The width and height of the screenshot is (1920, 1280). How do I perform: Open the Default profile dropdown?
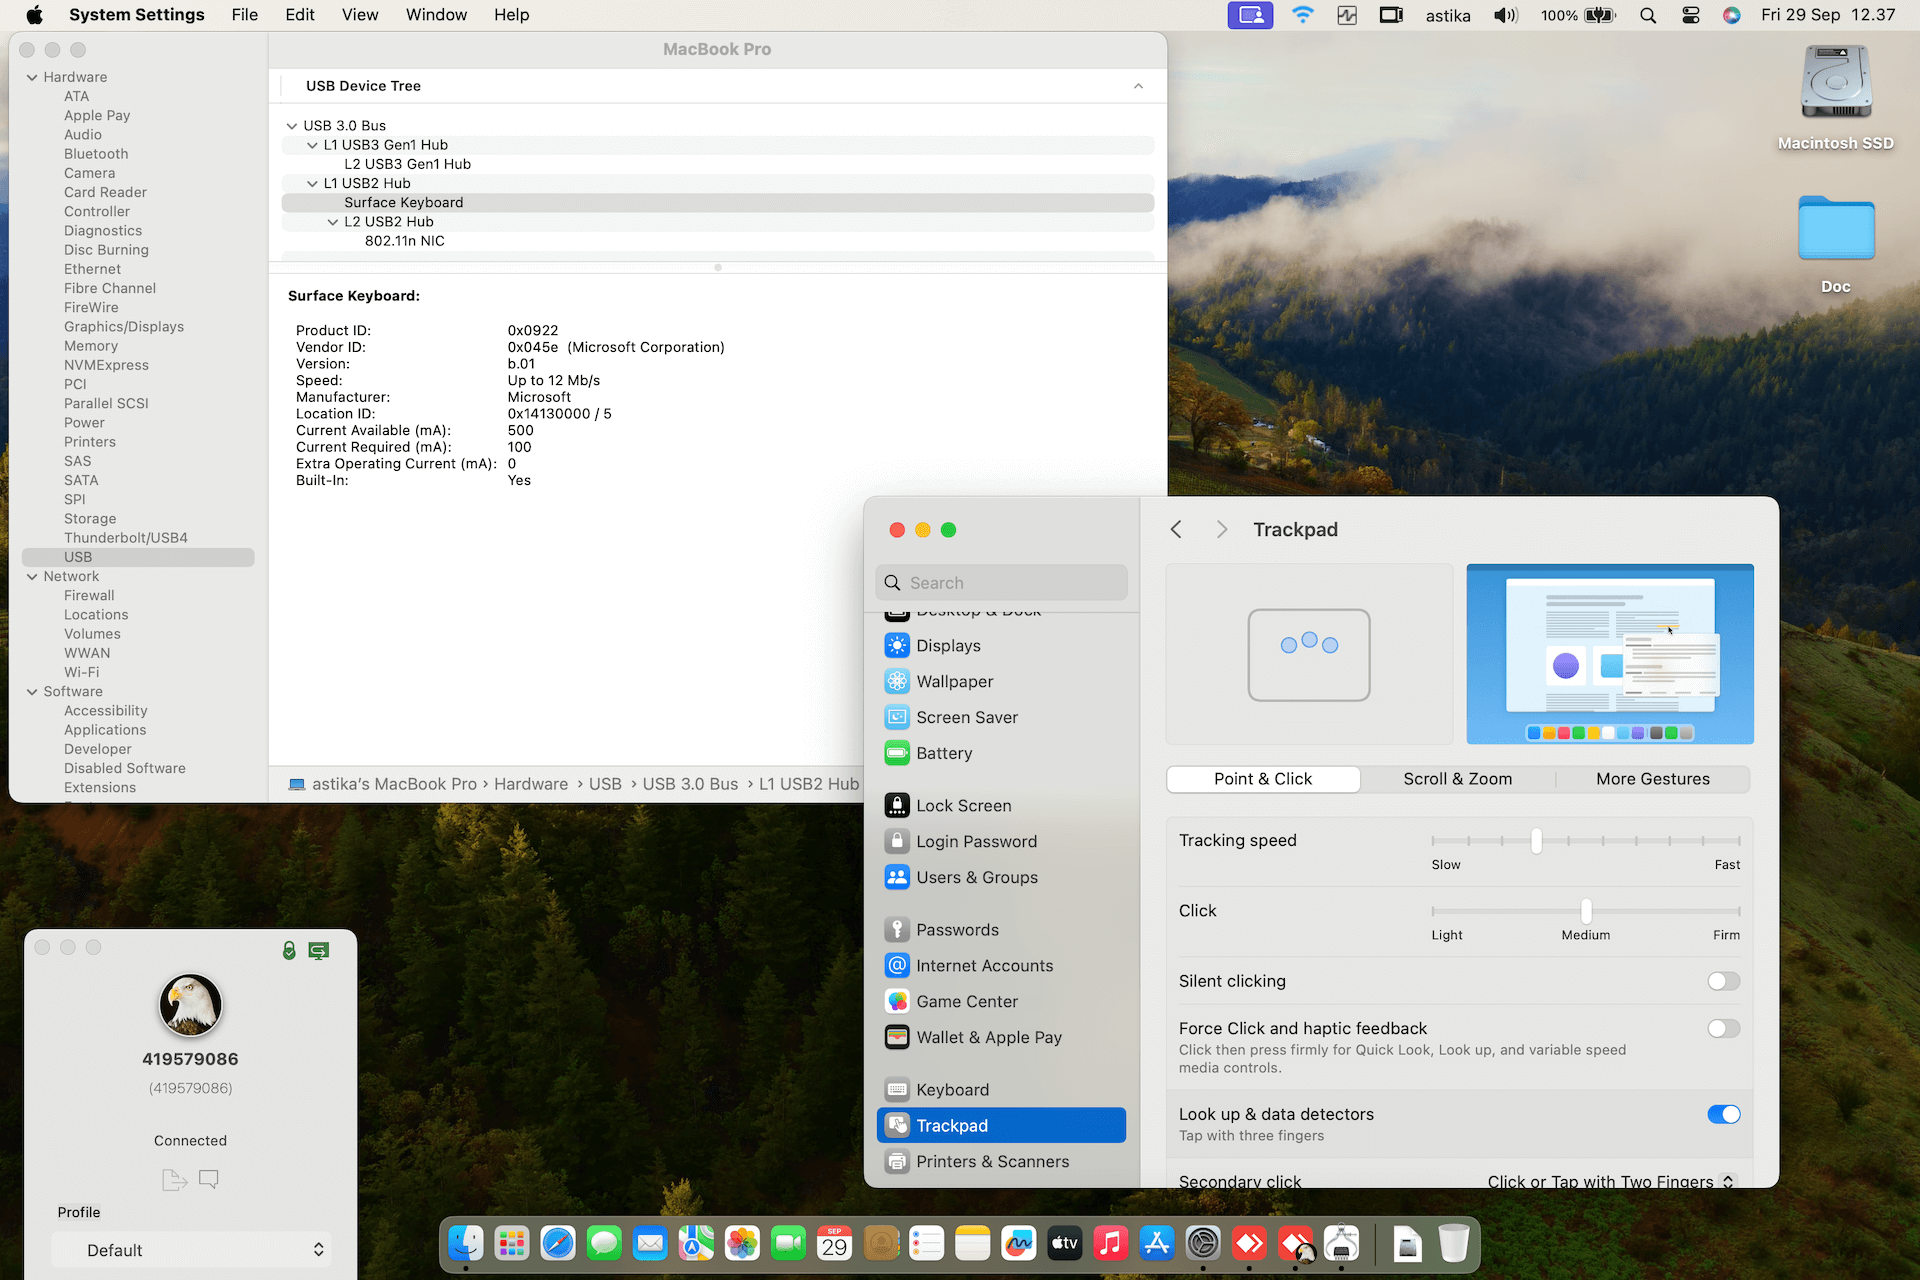pyautogui.click(x=192, y=1249)
